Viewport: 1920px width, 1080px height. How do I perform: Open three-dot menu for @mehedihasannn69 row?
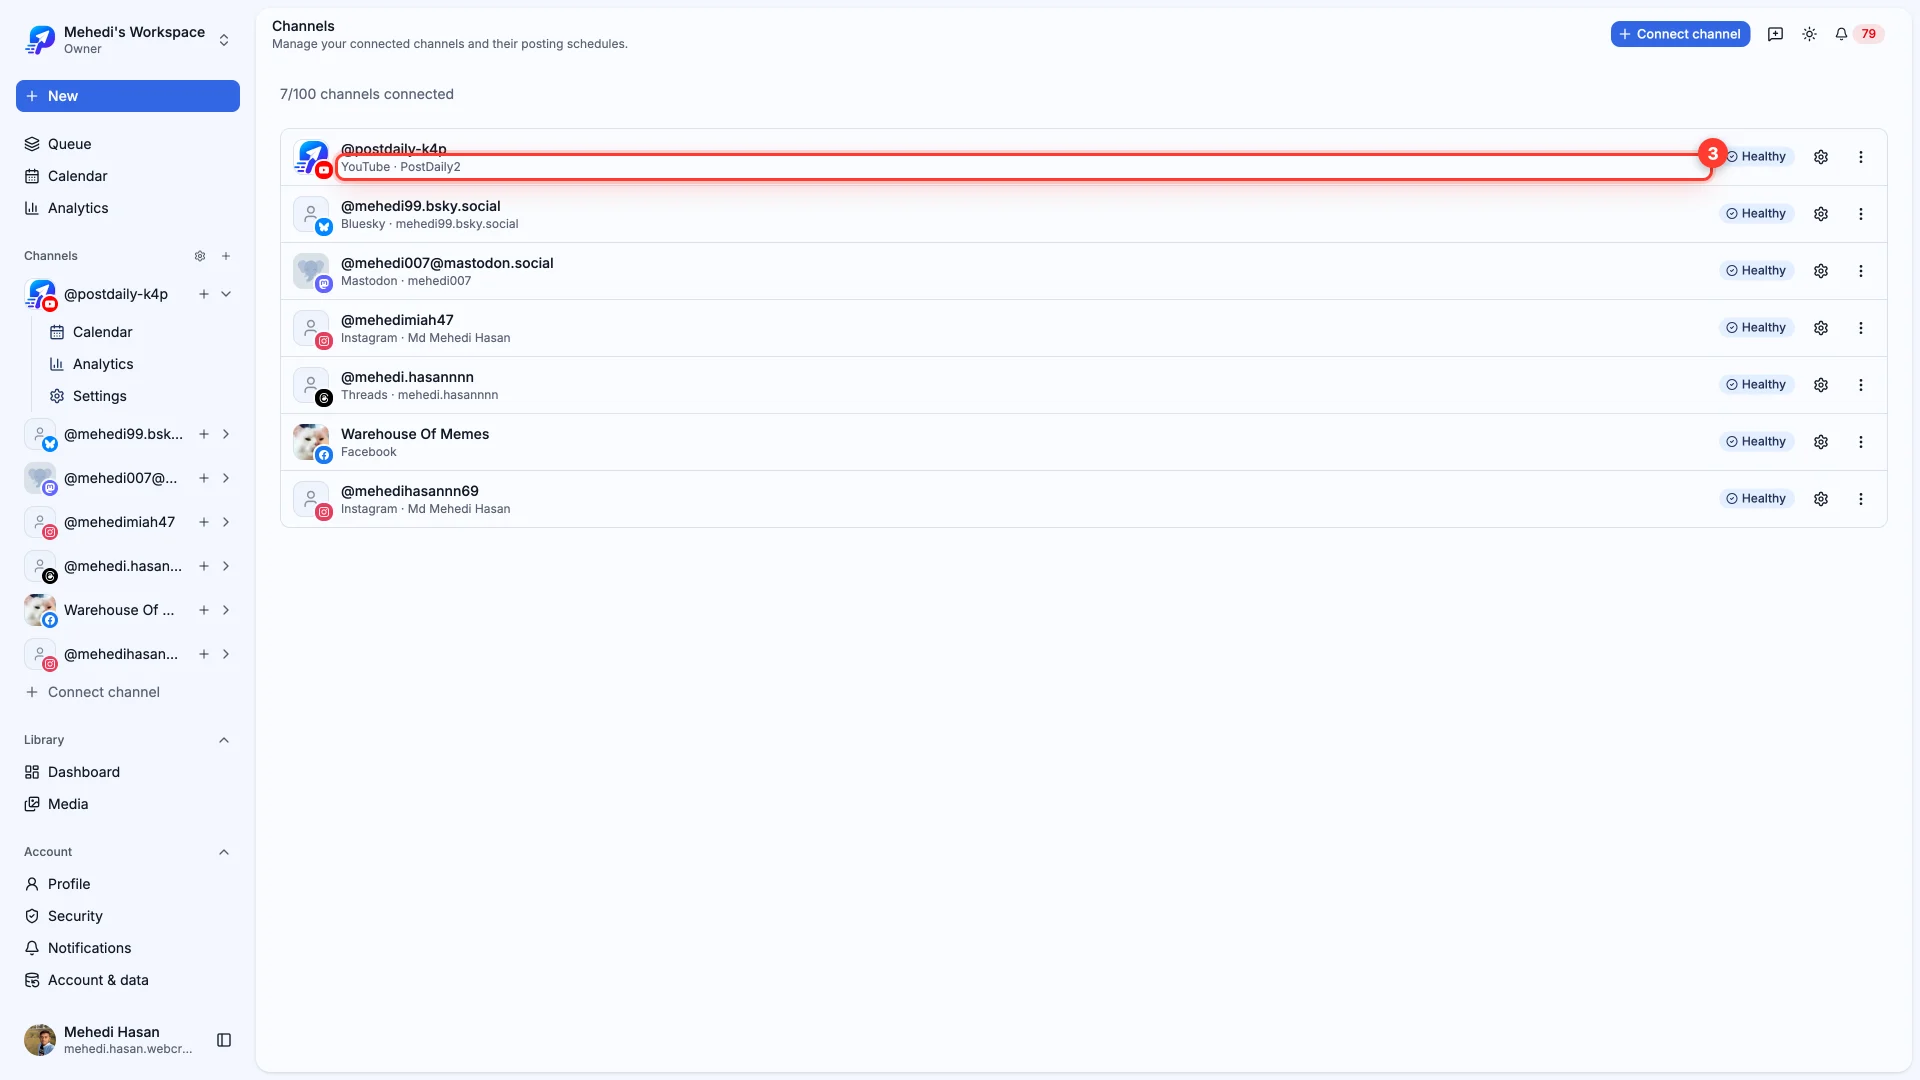click(x=1861, y=499)
